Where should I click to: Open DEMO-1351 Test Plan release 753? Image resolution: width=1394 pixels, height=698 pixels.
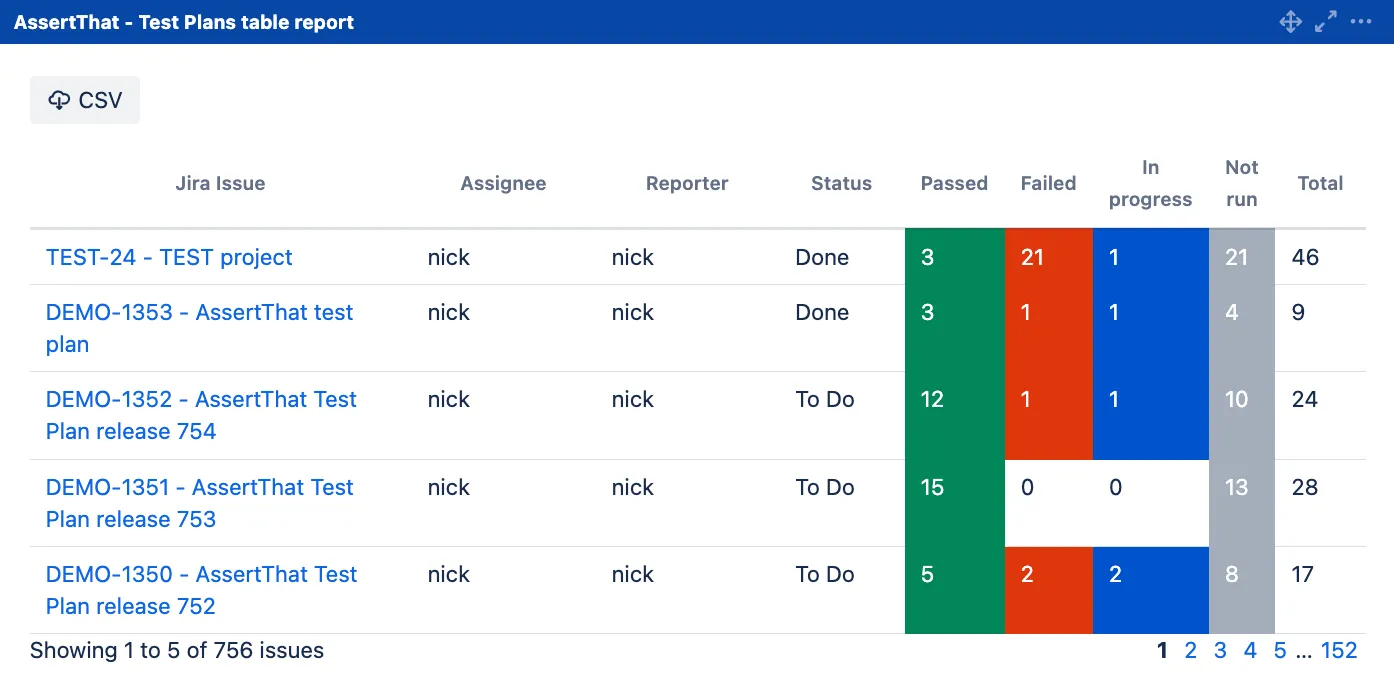(200, 503)
